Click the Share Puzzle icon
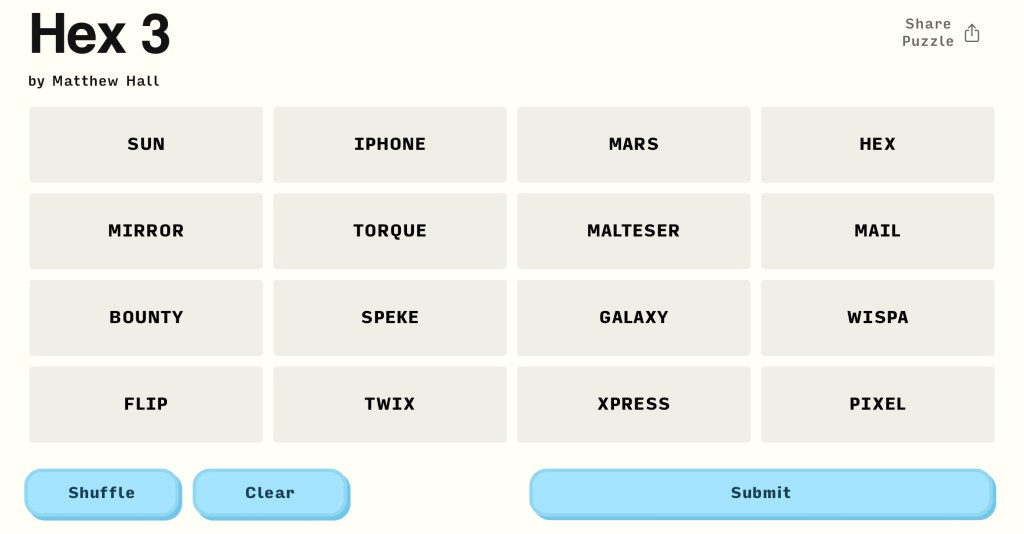1024x534 pixels. [971, 33]
